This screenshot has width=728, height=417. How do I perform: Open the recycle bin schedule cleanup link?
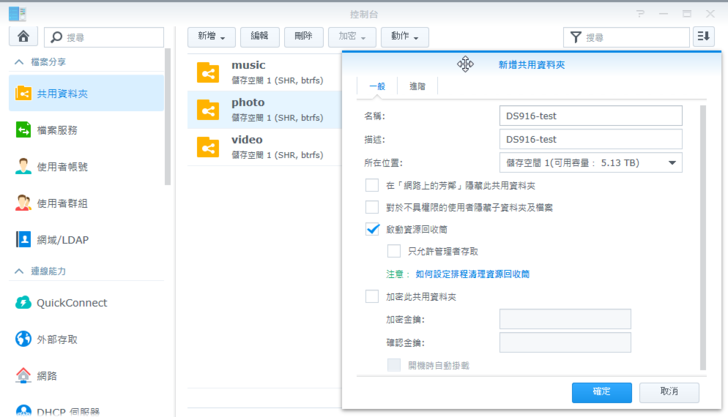click(x=472, y=273)
